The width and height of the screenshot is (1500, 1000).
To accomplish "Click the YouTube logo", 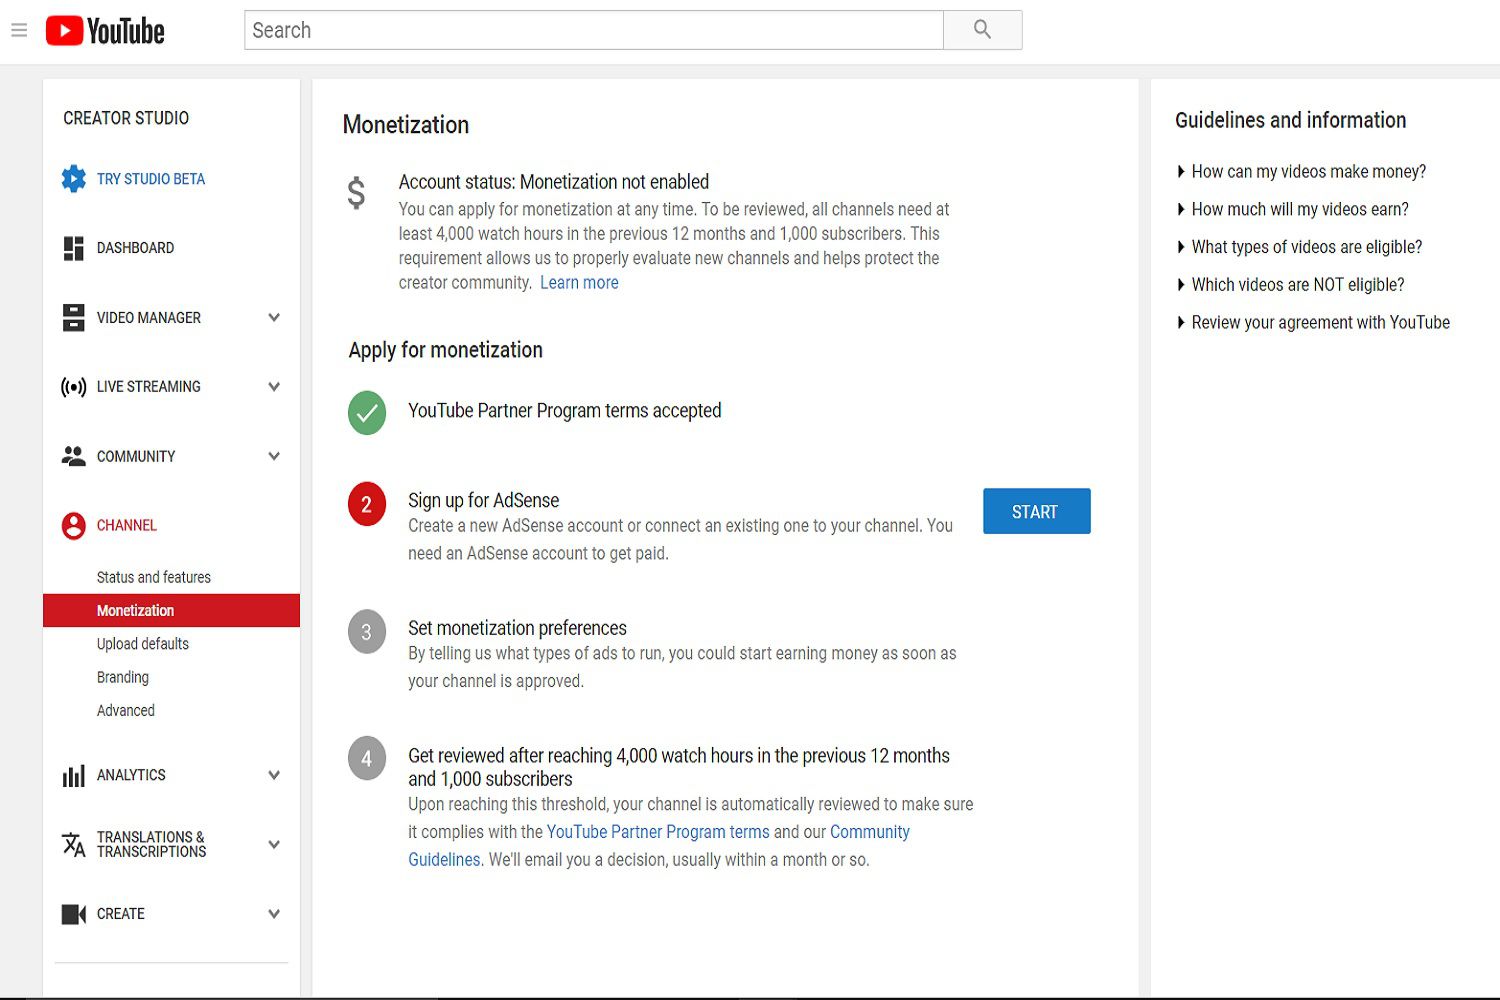I will click(x=105, y=31).
